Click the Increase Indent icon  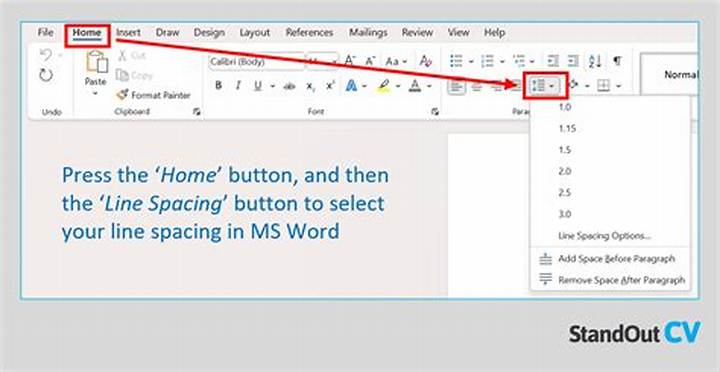pyautogui.click(x=573, y=61)
